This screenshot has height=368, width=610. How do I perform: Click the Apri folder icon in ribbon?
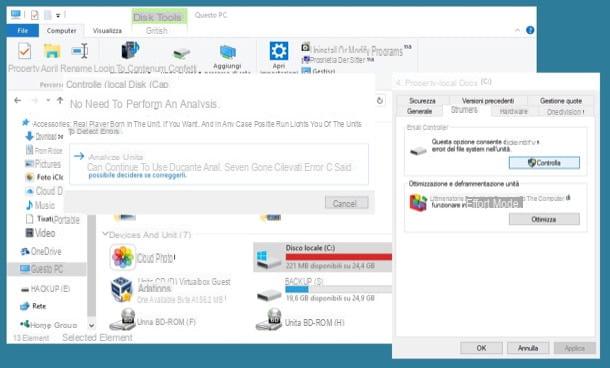click(52, 51)
